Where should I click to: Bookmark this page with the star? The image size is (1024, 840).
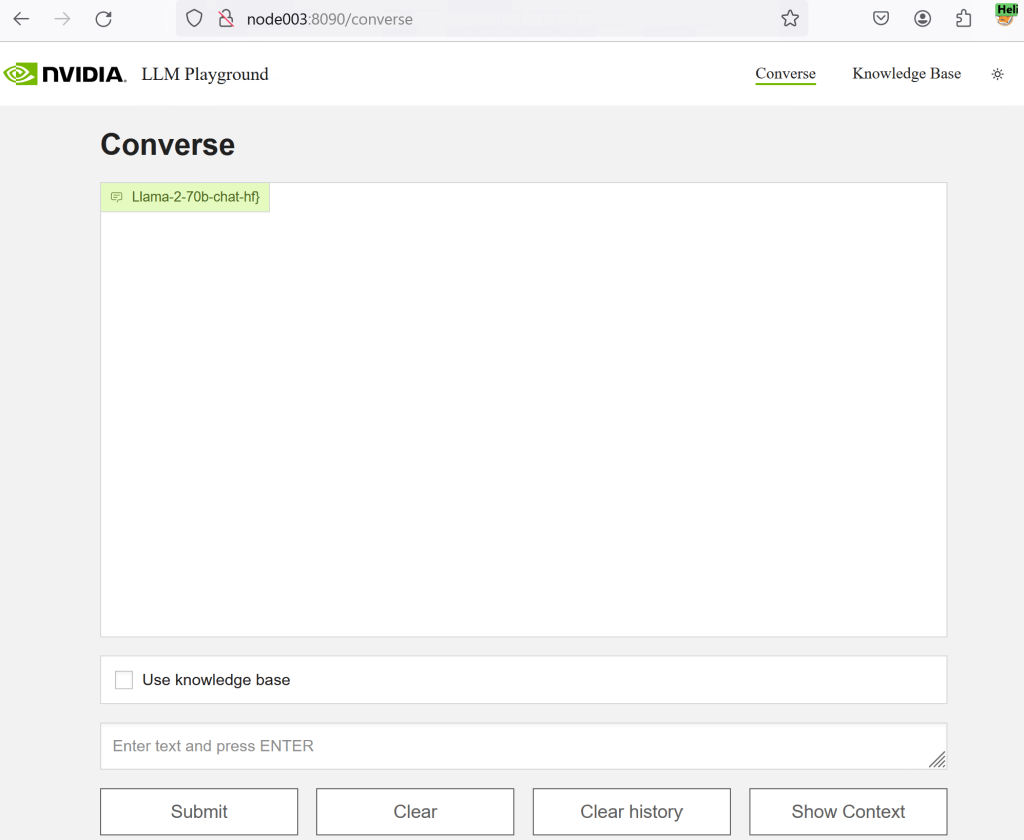click(x=790, y=19)
